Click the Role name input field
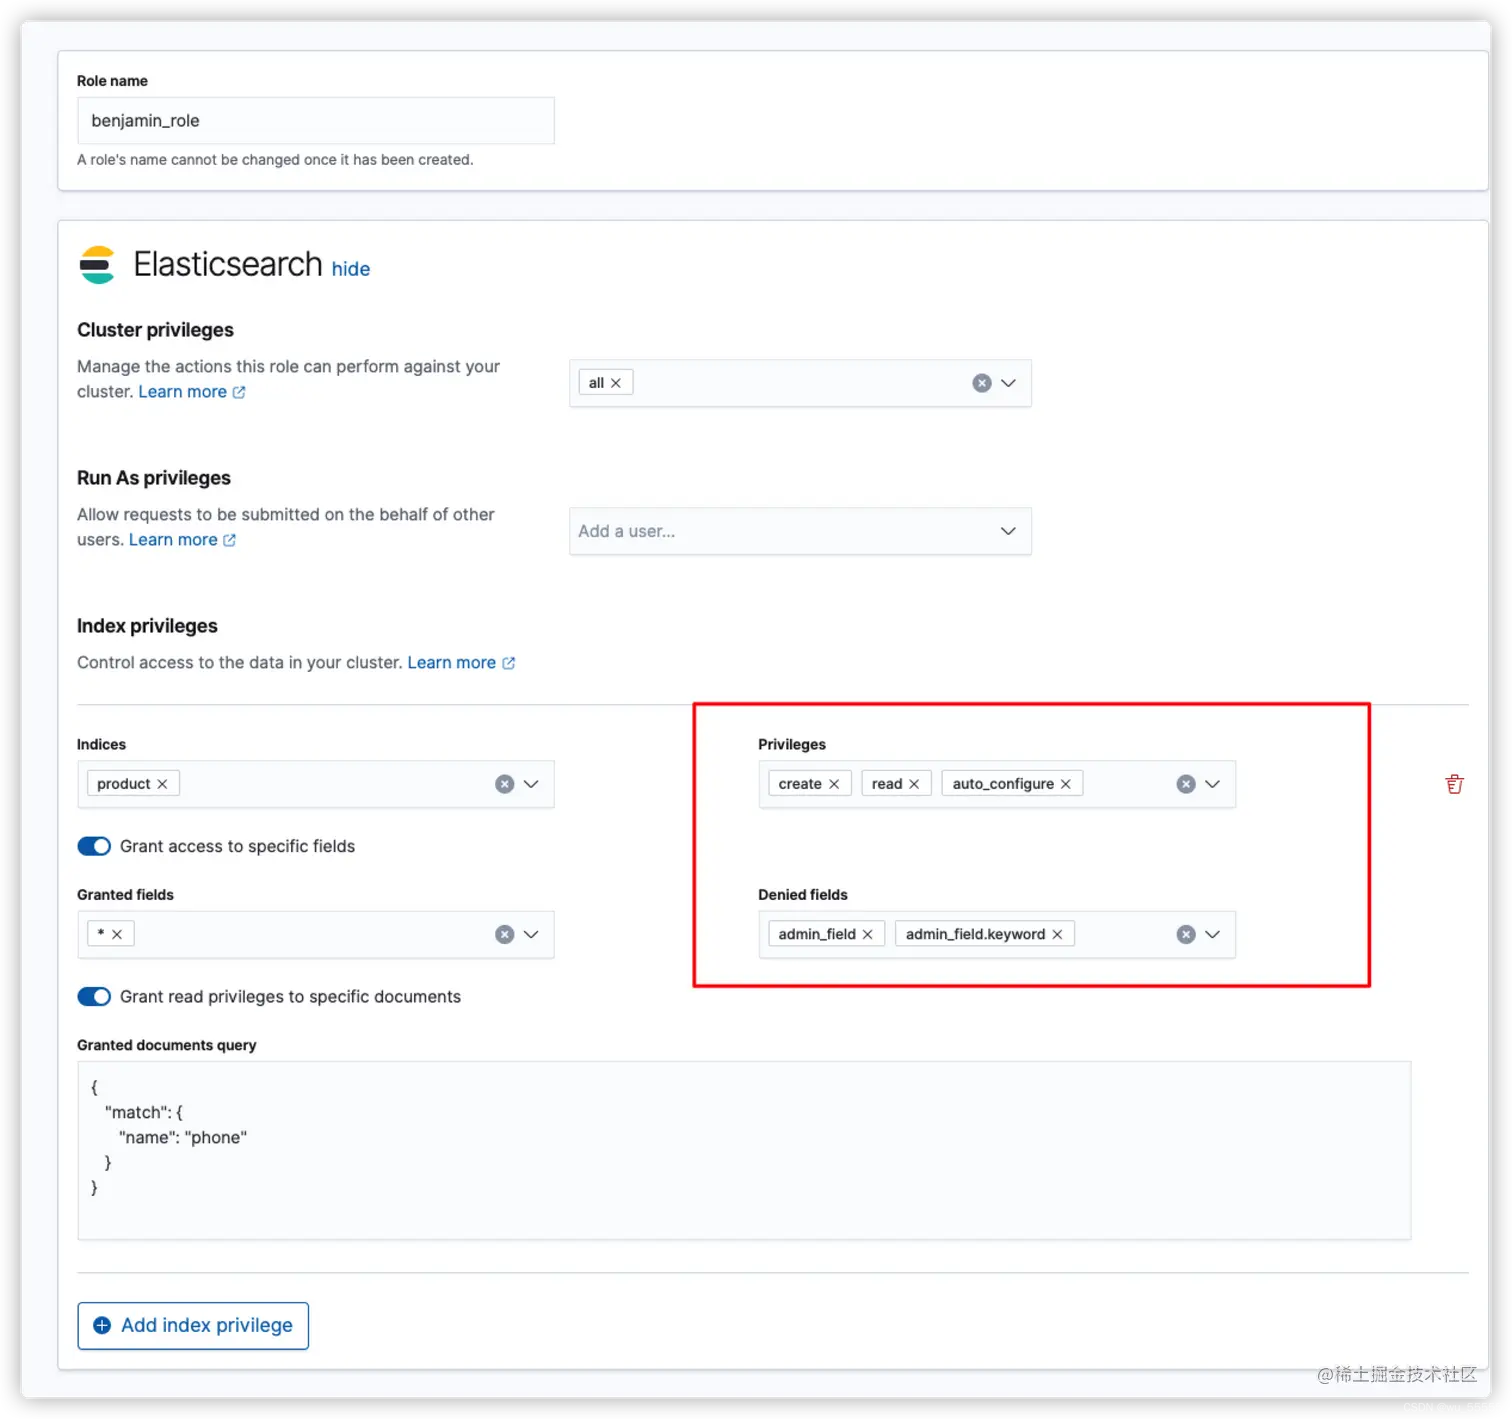The image size is (1512, 1419). pos(316,121)
